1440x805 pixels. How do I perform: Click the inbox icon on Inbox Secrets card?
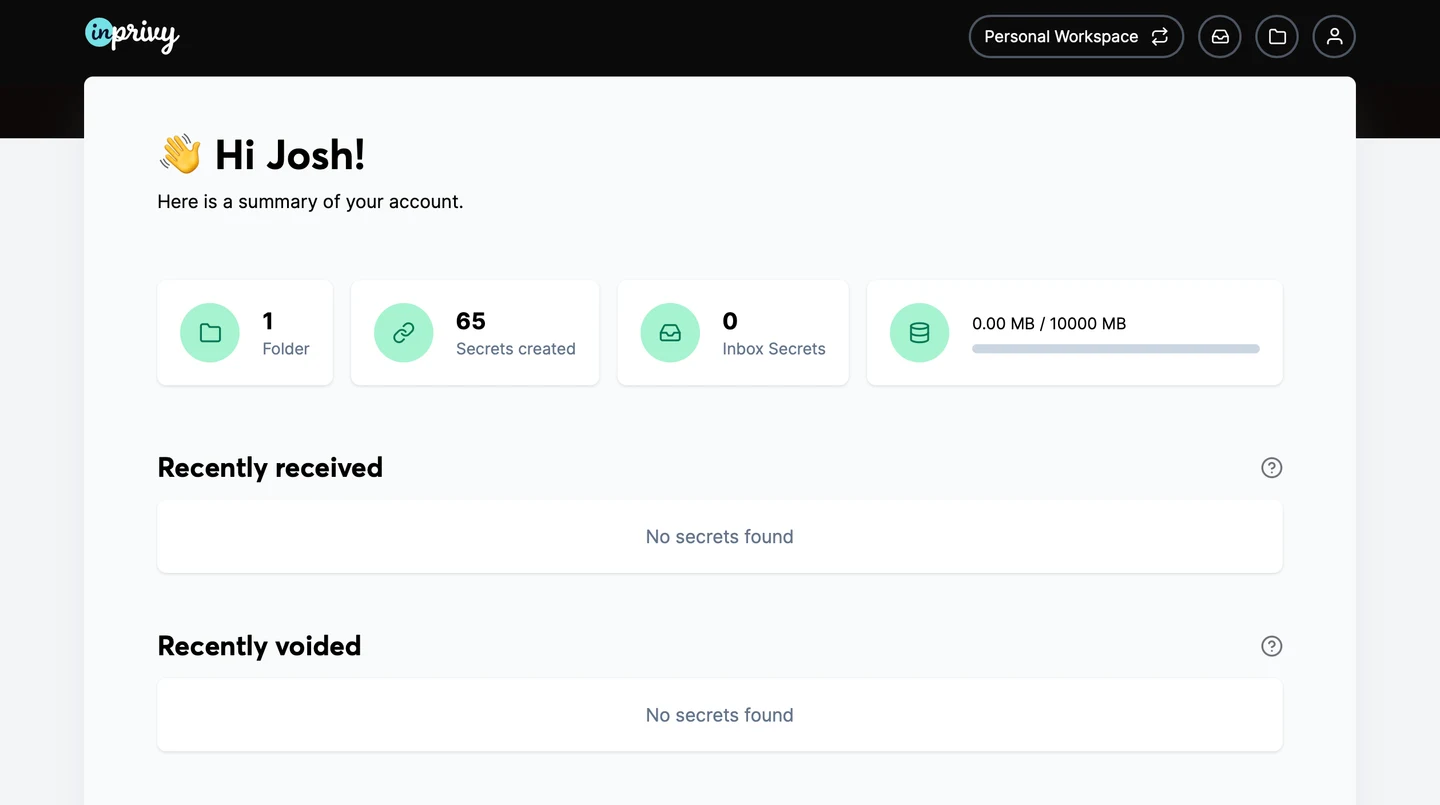[x=670, y=333]
